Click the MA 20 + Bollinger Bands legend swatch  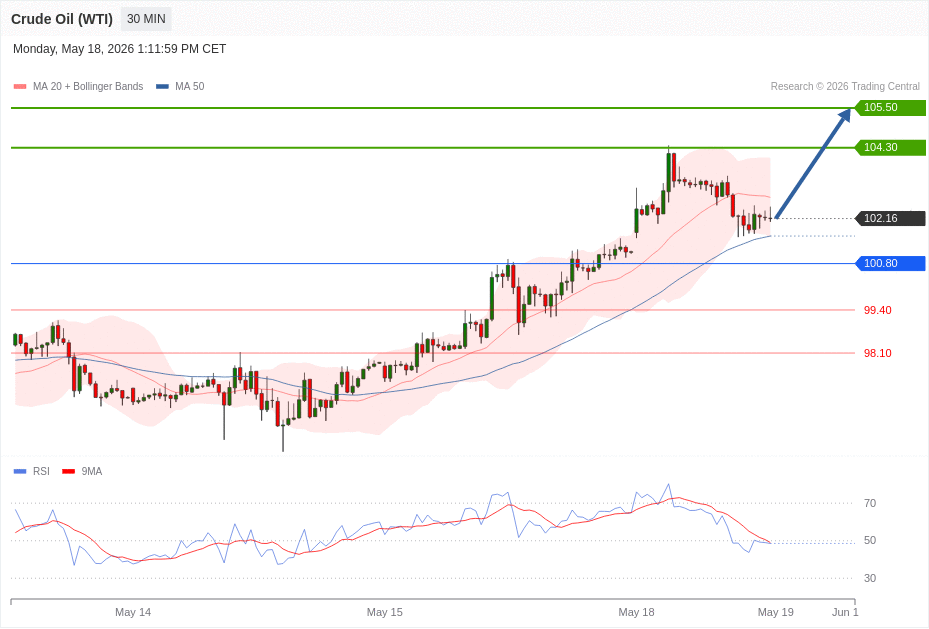[x=20, y=86]
